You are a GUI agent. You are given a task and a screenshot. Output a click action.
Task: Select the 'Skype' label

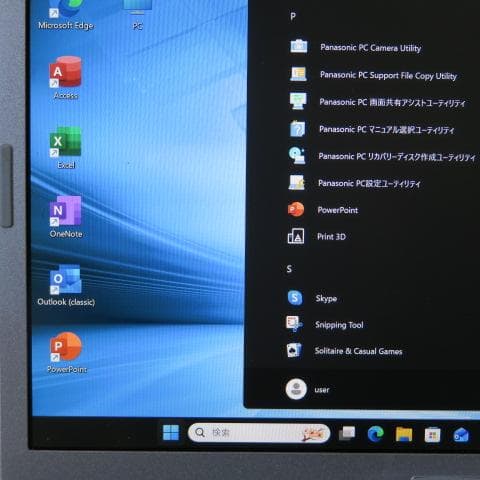(326, 298)
